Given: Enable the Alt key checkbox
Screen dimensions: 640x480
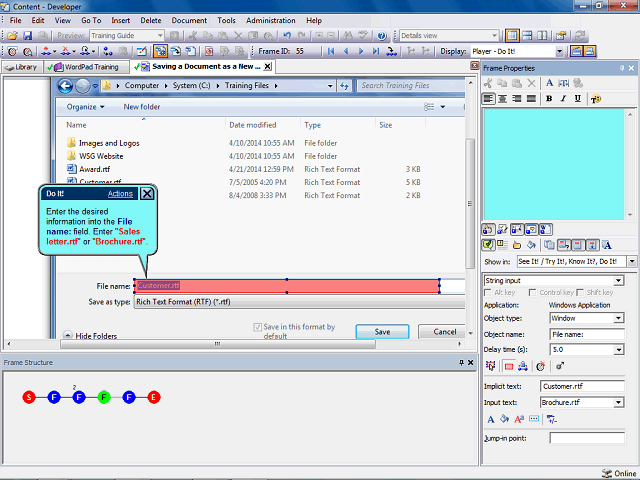Looking at the screenshot, I should (487, 293).
